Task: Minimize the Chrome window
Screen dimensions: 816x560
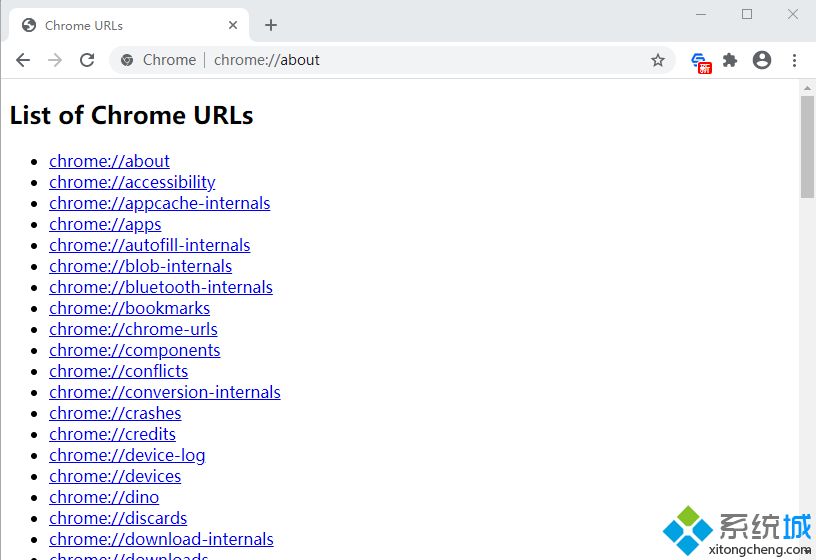Action: point(701,15)
